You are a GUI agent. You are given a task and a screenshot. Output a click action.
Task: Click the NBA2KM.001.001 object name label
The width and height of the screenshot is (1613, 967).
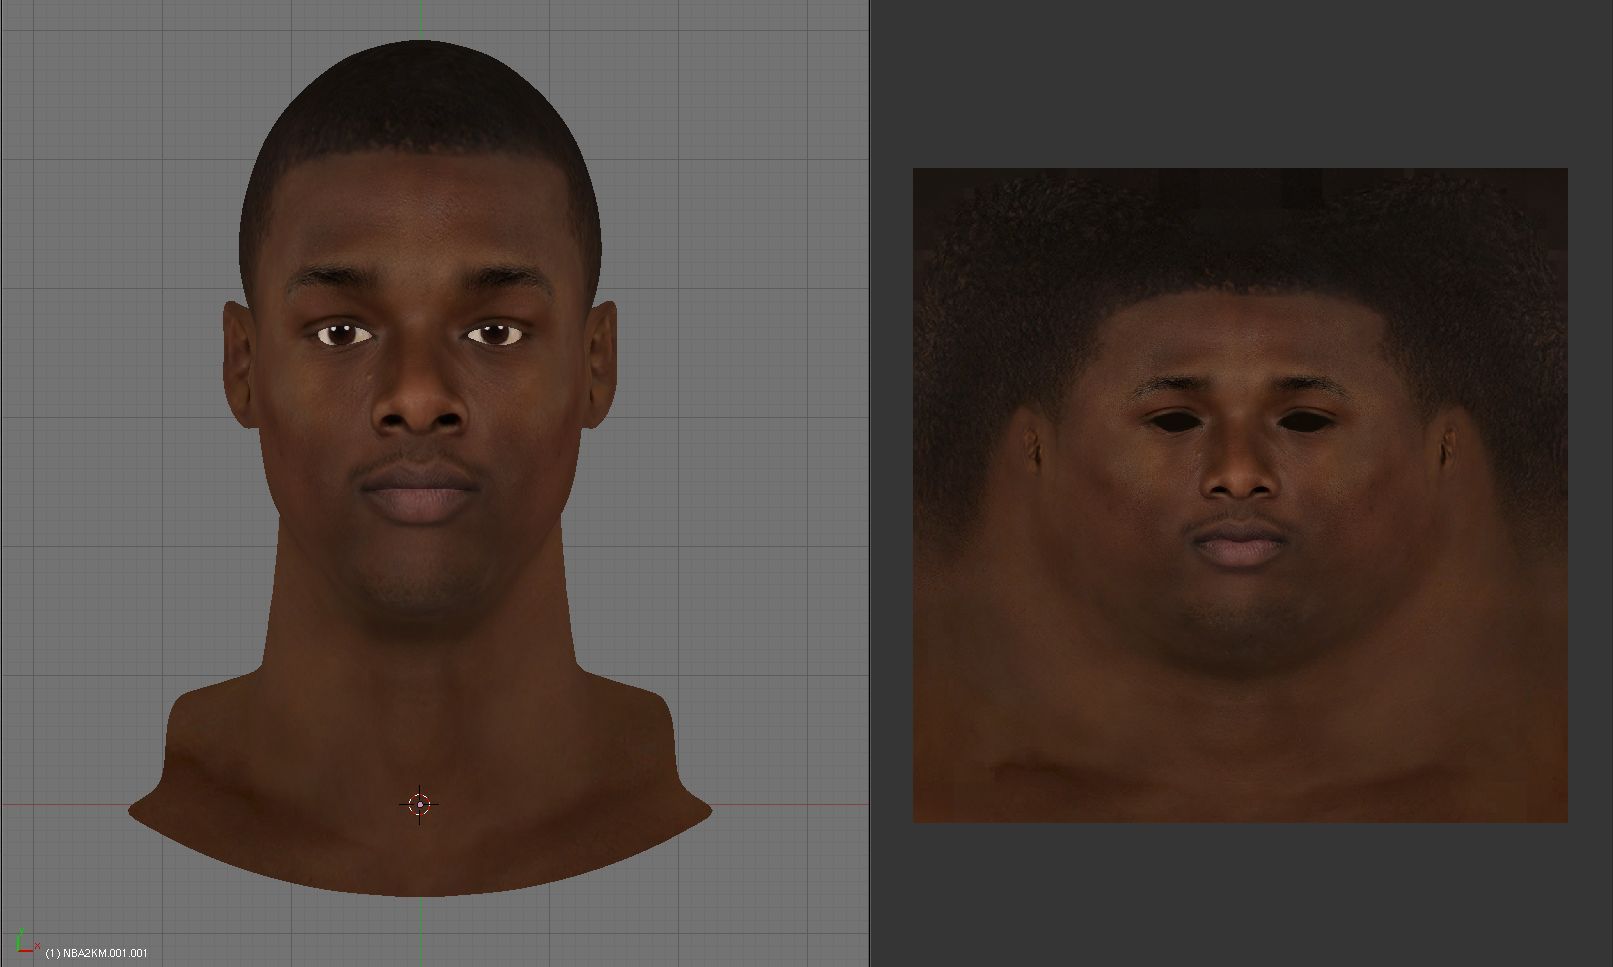[97, 953]
